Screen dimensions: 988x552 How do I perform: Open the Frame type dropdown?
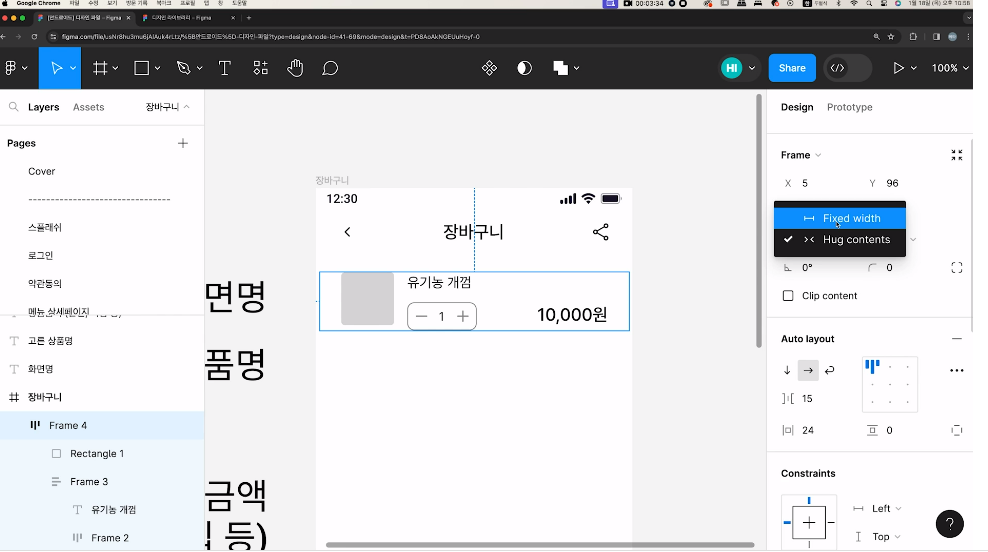coord(801,155)
